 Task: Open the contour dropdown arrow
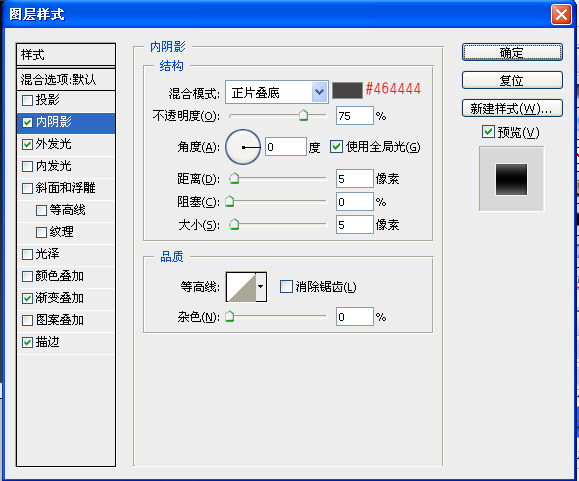pos(261,287)
